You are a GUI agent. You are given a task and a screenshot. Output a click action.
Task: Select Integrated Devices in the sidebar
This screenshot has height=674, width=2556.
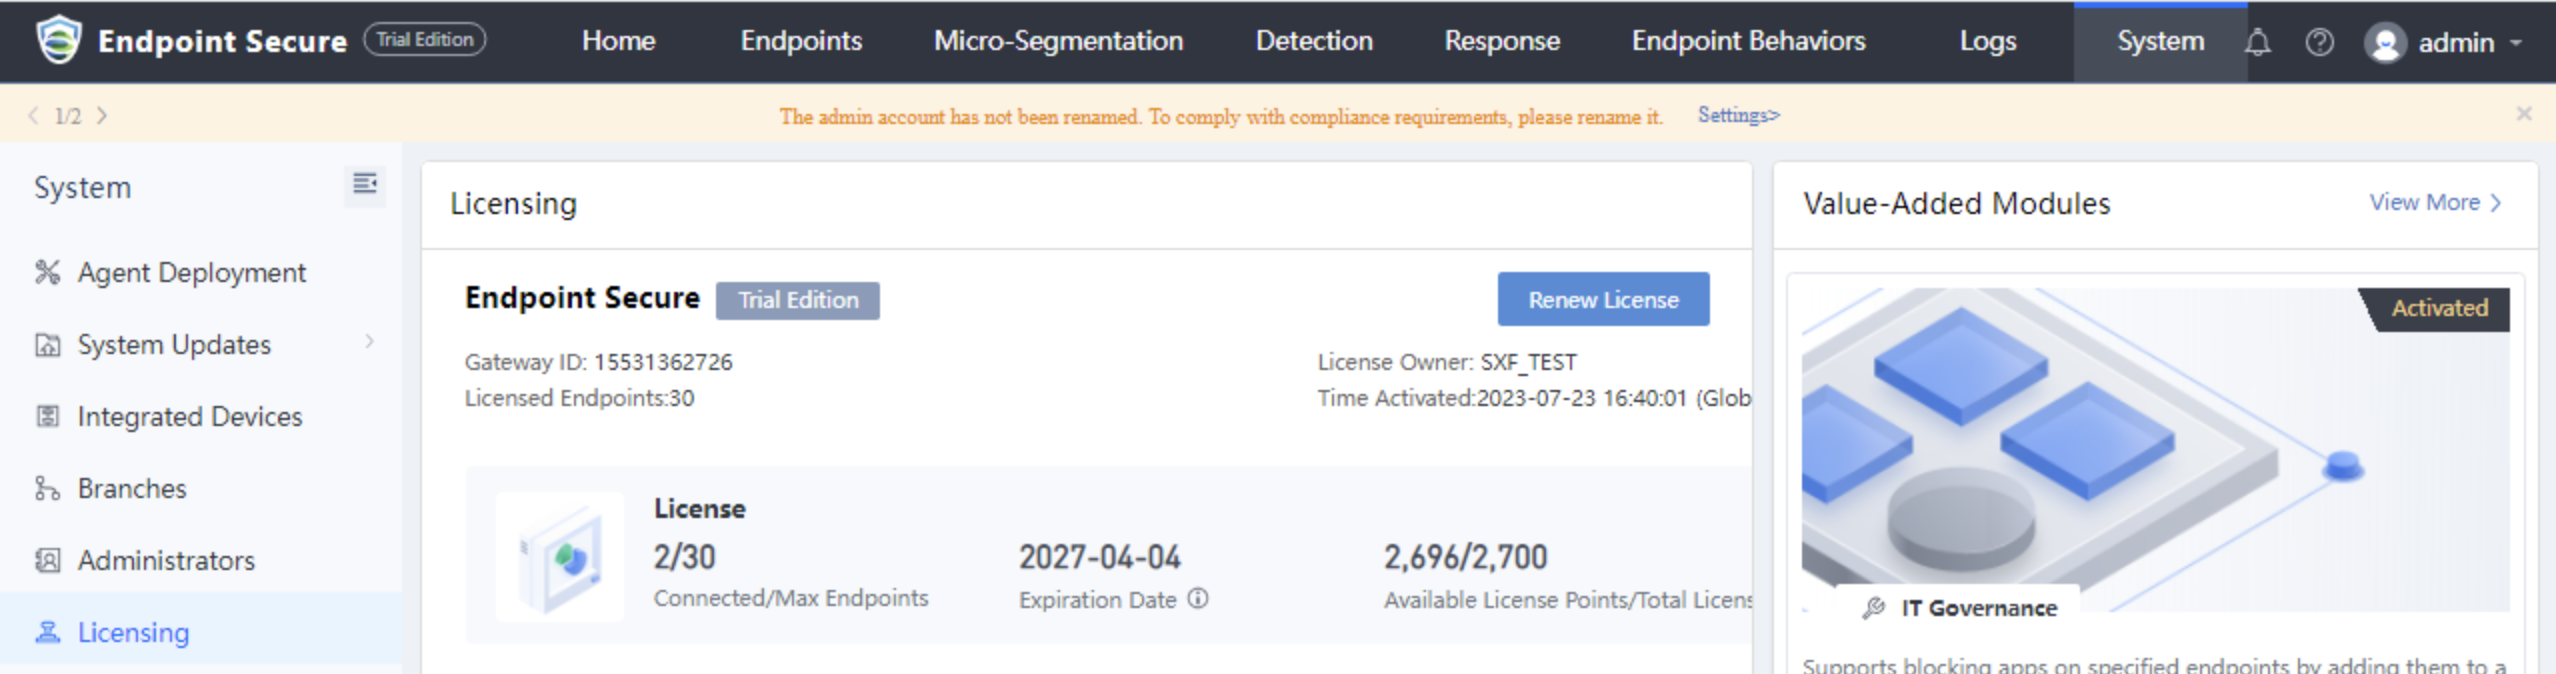(x=200, y=416)
